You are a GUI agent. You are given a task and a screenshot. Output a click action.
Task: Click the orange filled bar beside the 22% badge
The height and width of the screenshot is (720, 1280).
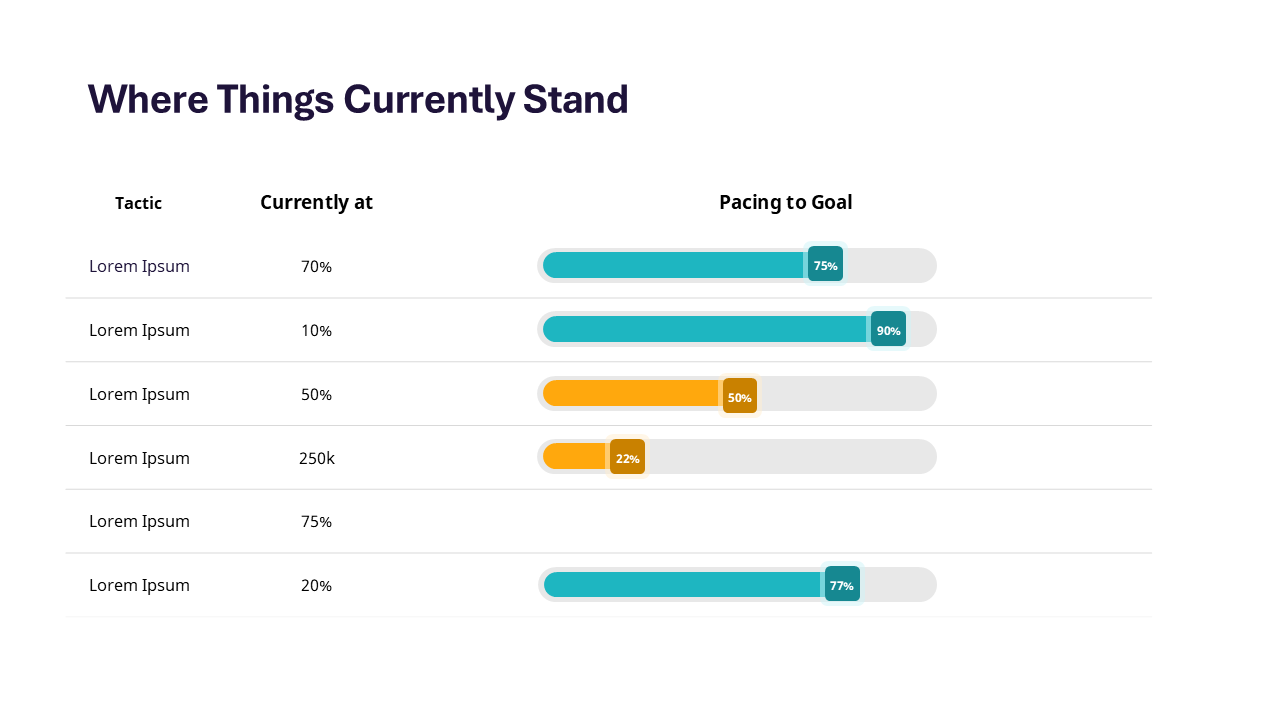coord(575,457)
